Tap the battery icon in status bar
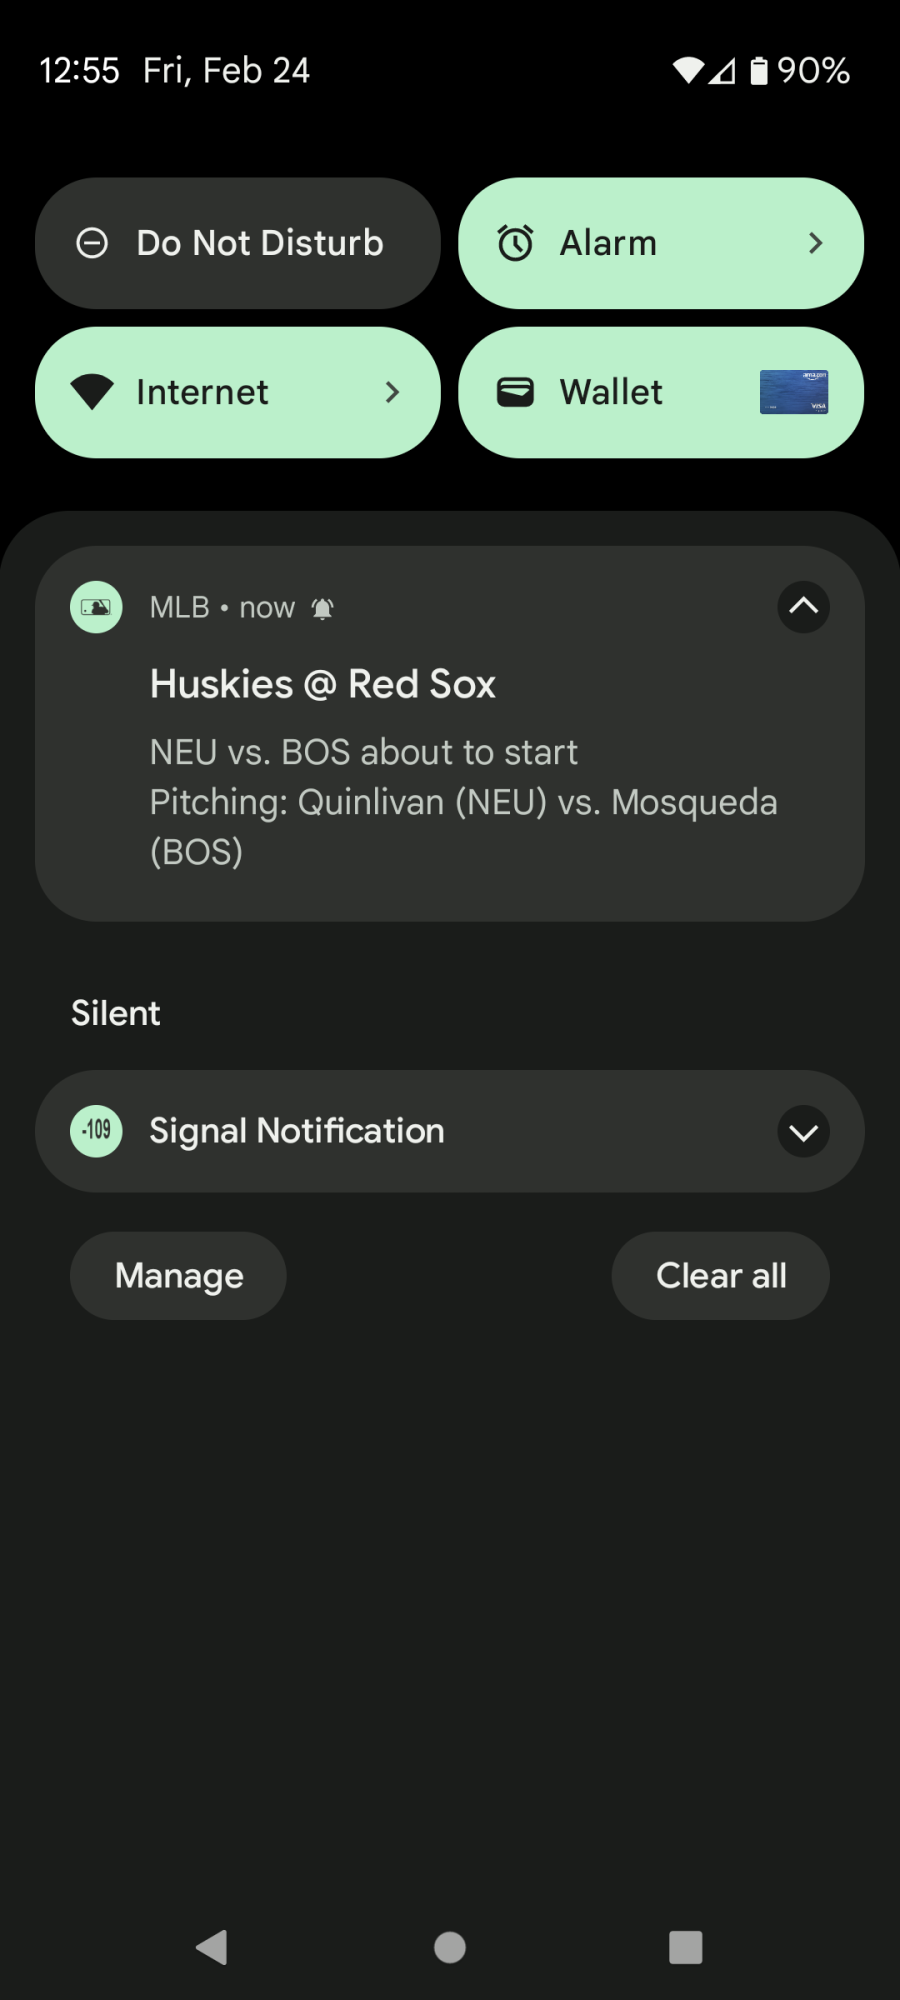The image size is (900, 2000). (759, 71)
